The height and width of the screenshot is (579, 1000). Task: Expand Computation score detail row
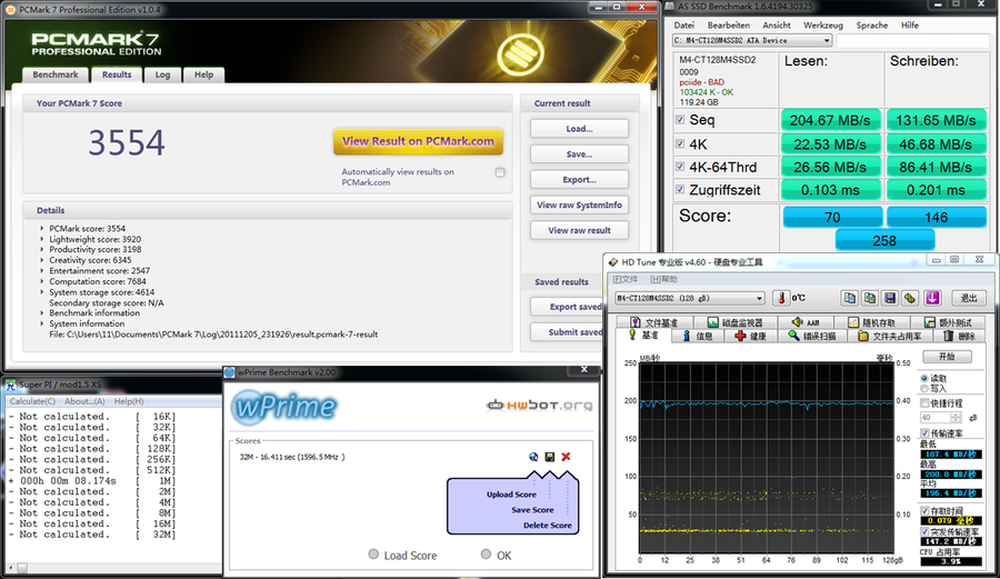(42, 281)
